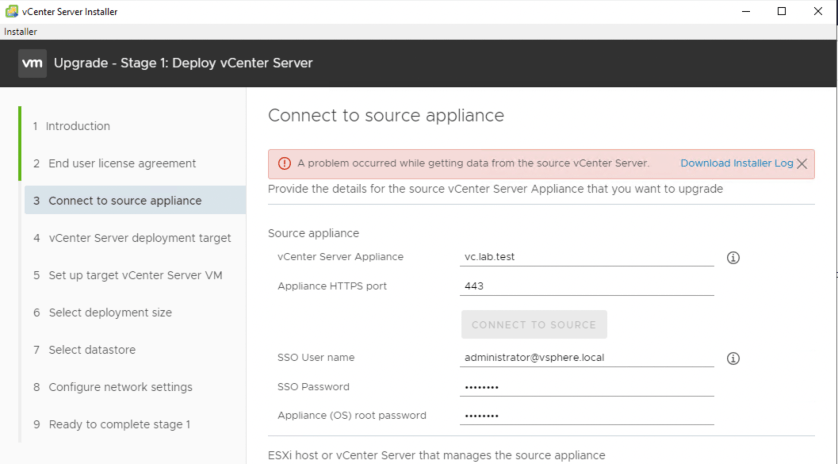
Task: Focus the Appliance HTTPS port field
Action: click(586, 286)
